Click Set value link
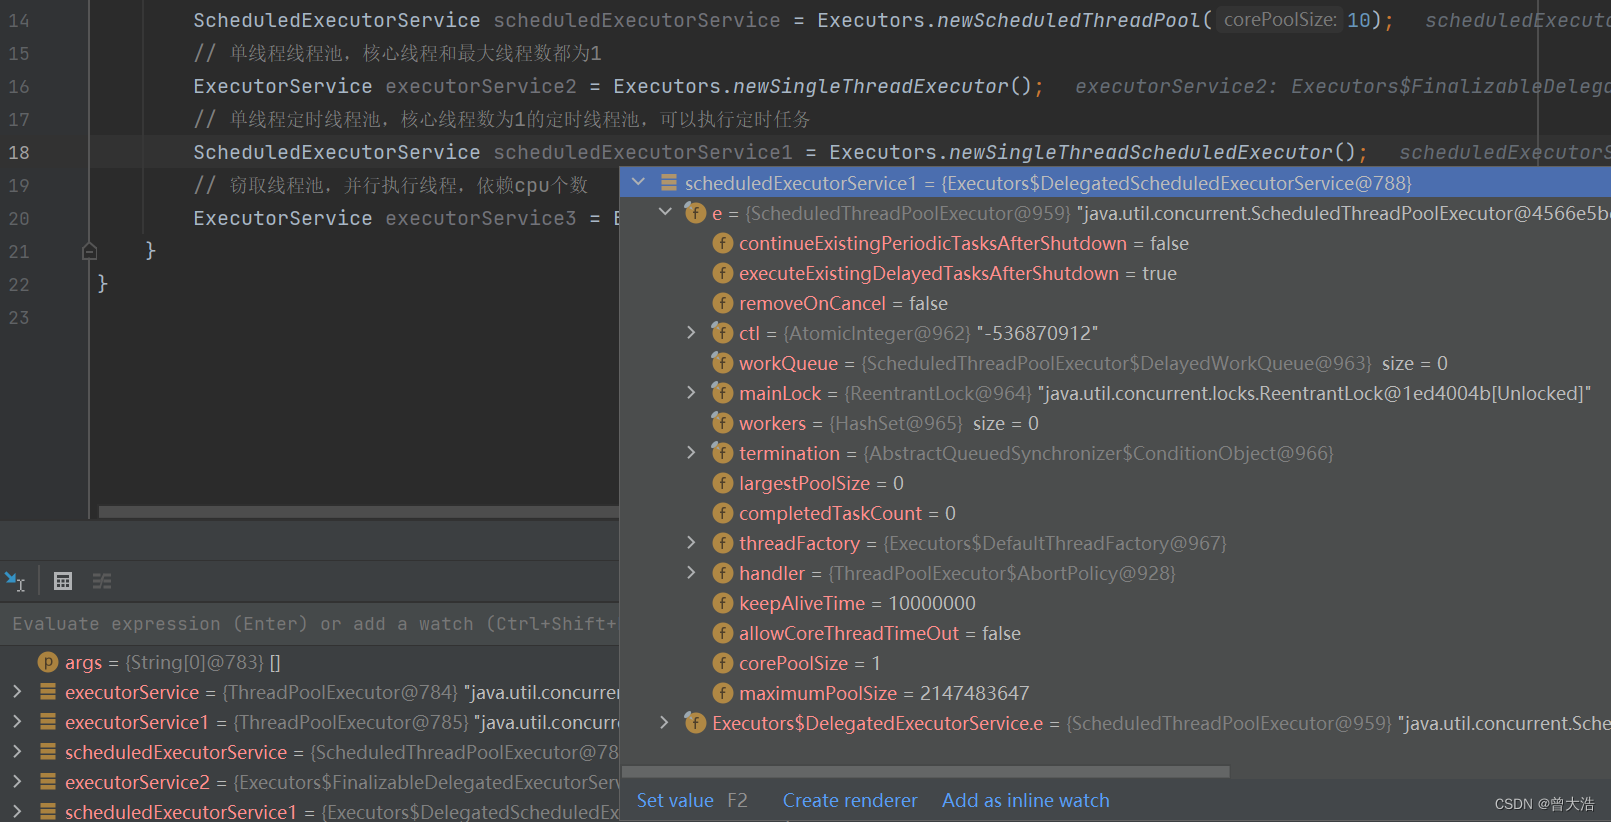The image size is (1611, 822). tap(675, 801)
